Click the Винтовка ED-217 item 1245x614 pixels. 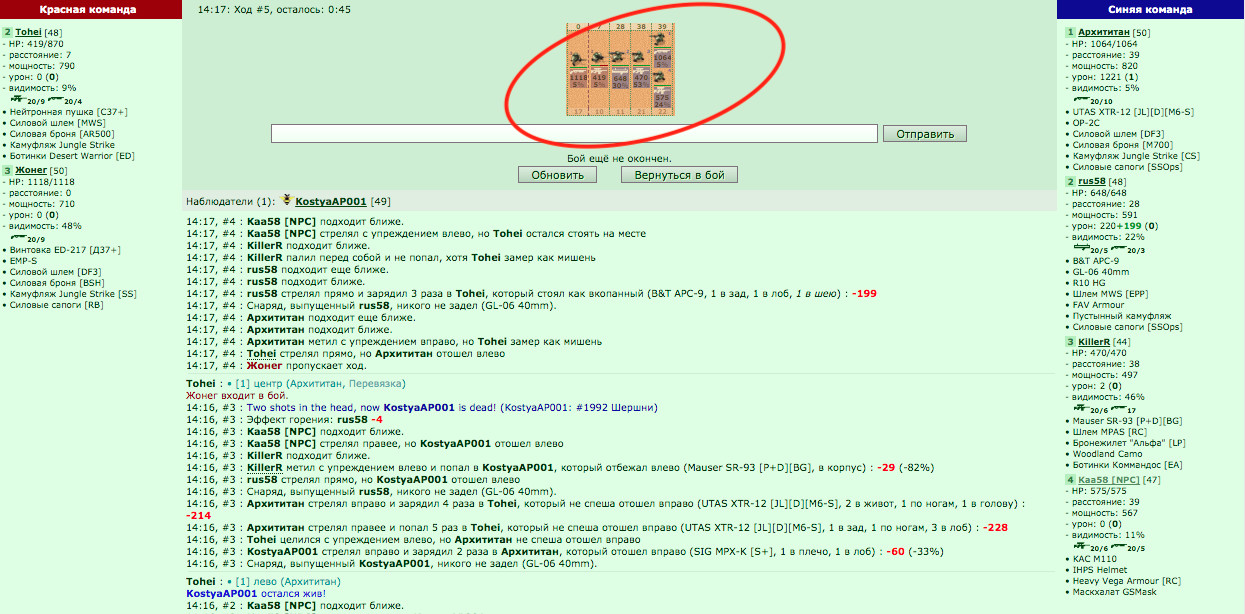point(67,249)
